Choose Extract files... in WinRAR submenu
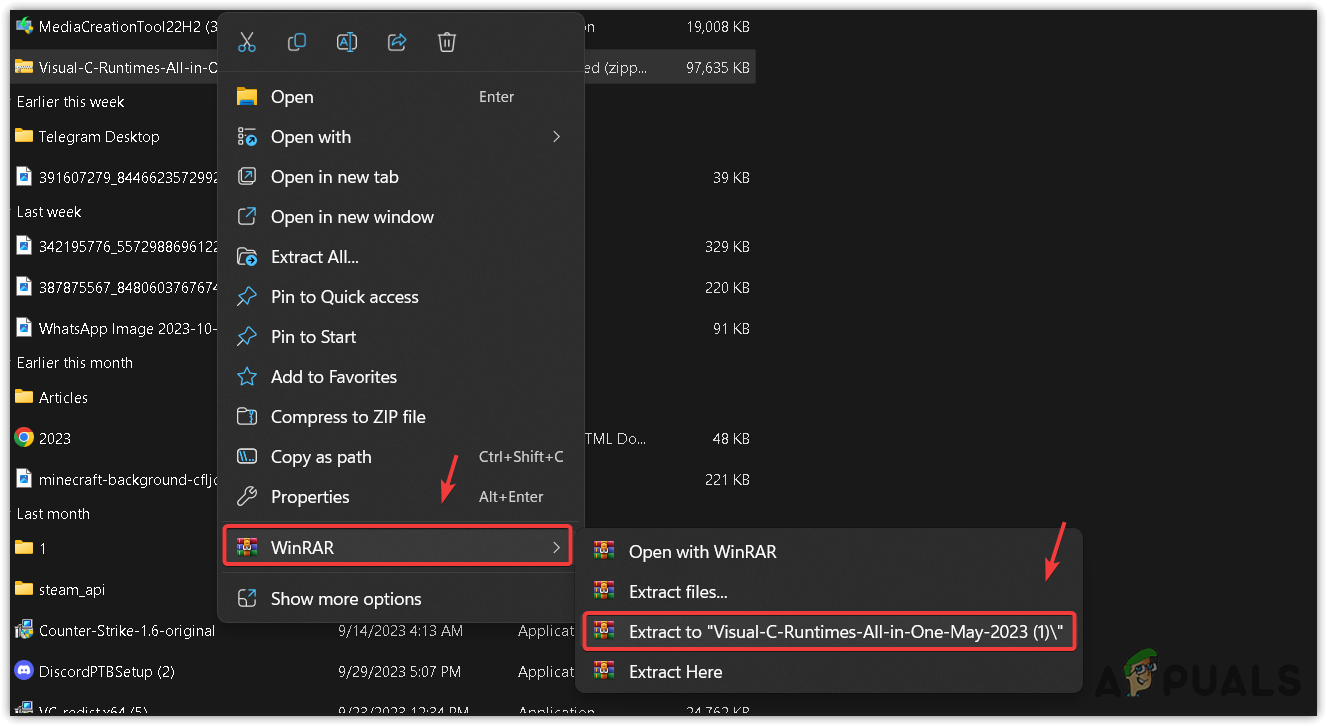Screen dimensions: 1327x726 click(x=829, y=592)
